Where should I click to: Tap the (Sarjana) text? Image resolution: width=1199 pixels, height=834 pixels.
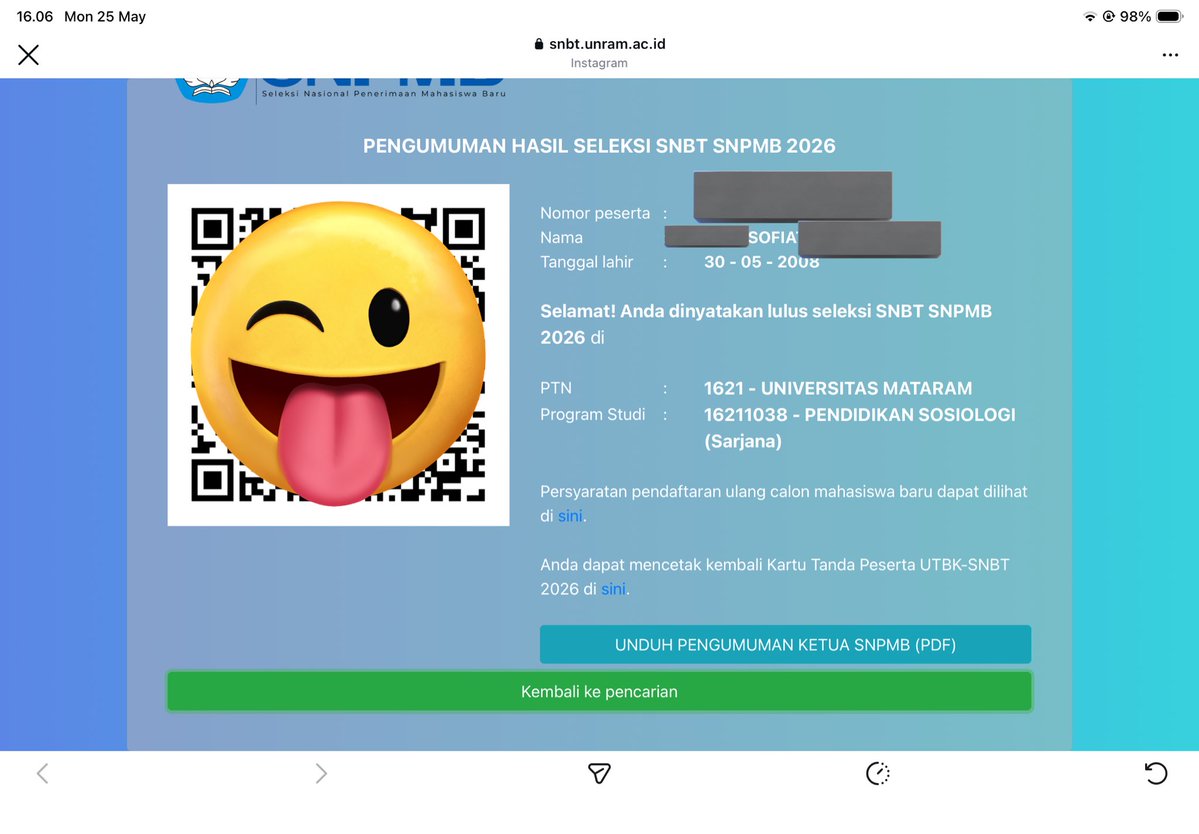coord(742,442)
